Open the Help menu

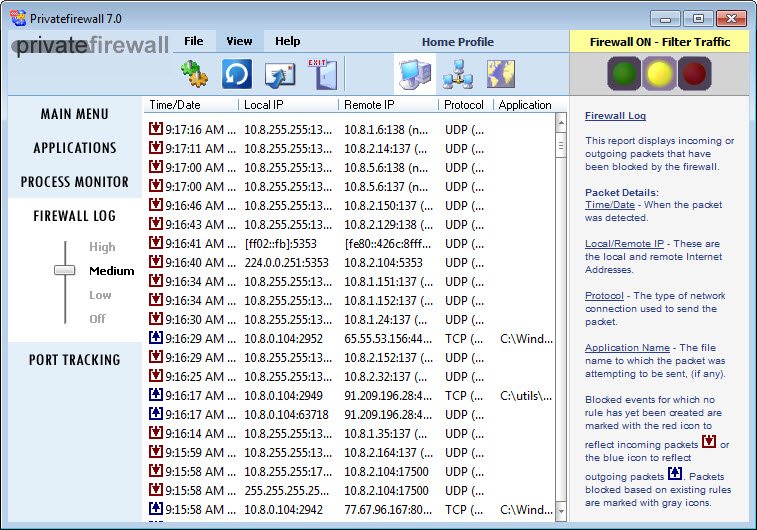click(288, 42)
